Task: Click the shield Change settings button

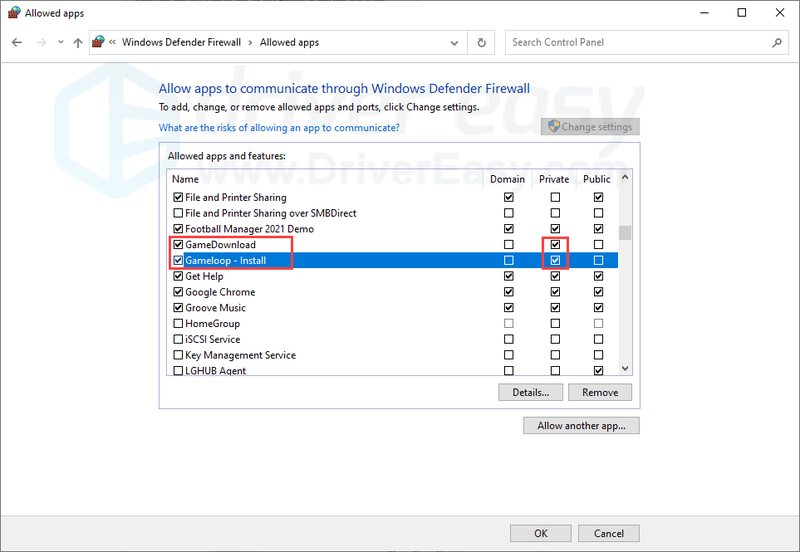Action: (590, 127)
